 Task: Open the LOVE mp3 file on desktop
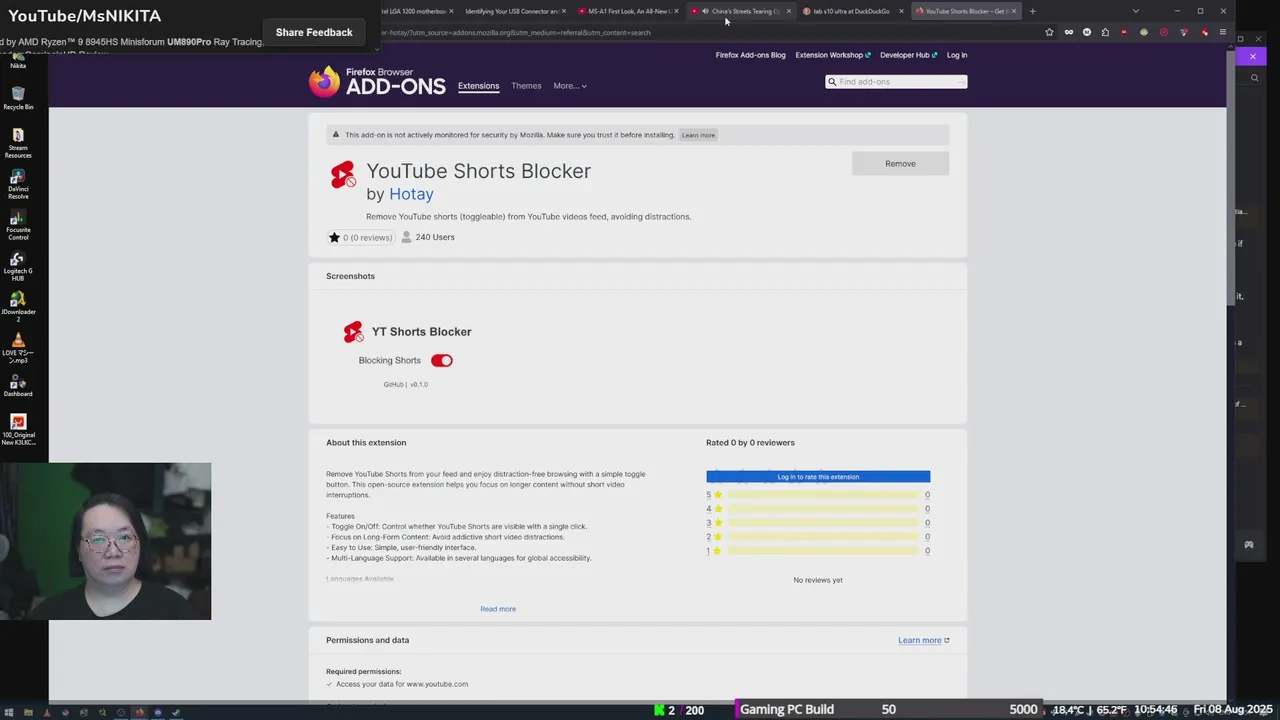[x=18, y=349]
